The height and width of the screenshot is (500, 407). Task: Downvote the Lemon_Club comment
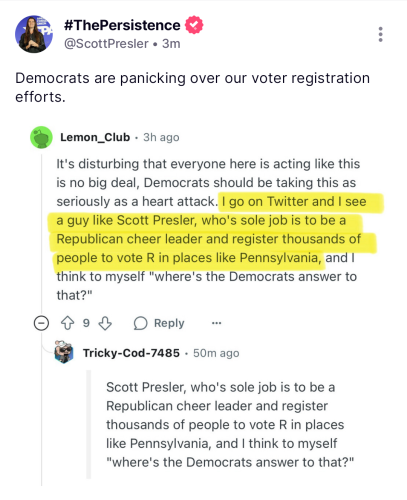(105, 323)
